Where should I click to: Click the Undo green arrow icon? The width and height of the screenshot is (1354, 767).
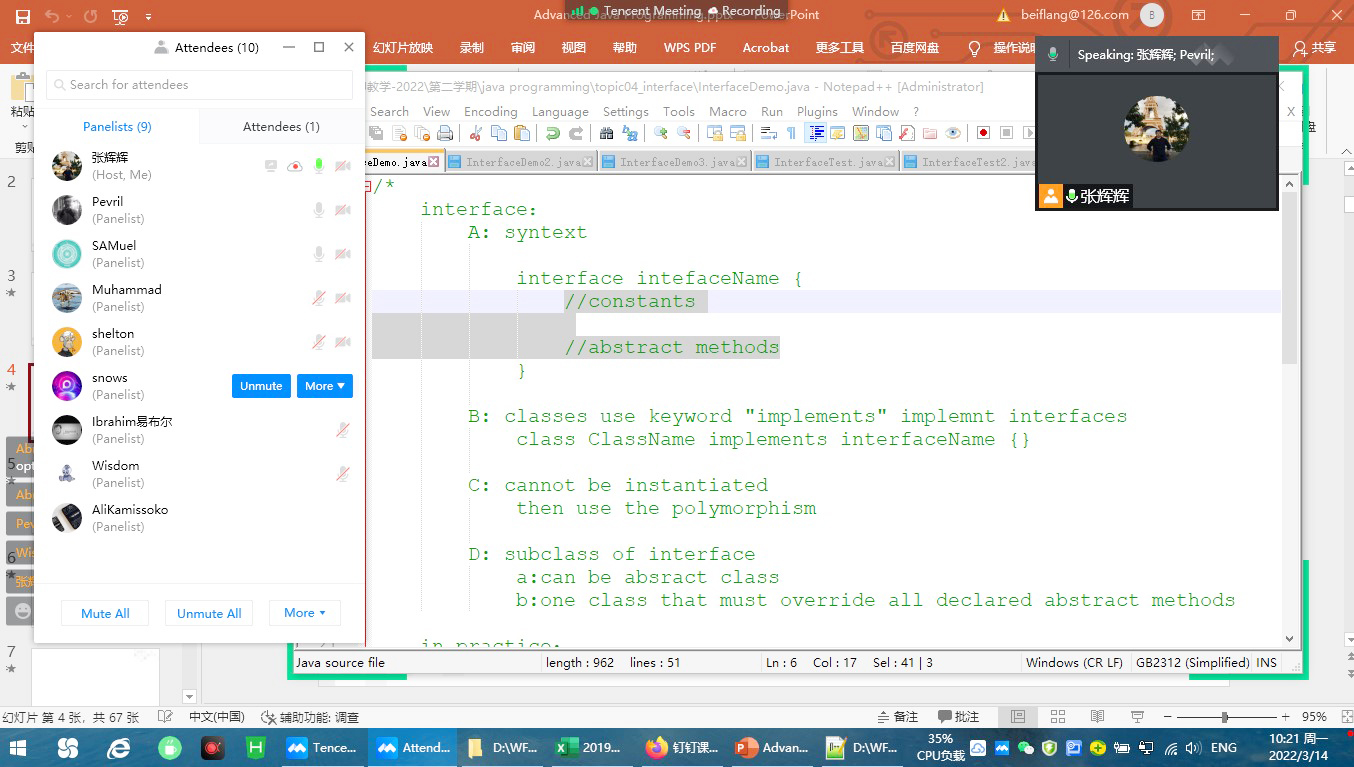[552, 133]
